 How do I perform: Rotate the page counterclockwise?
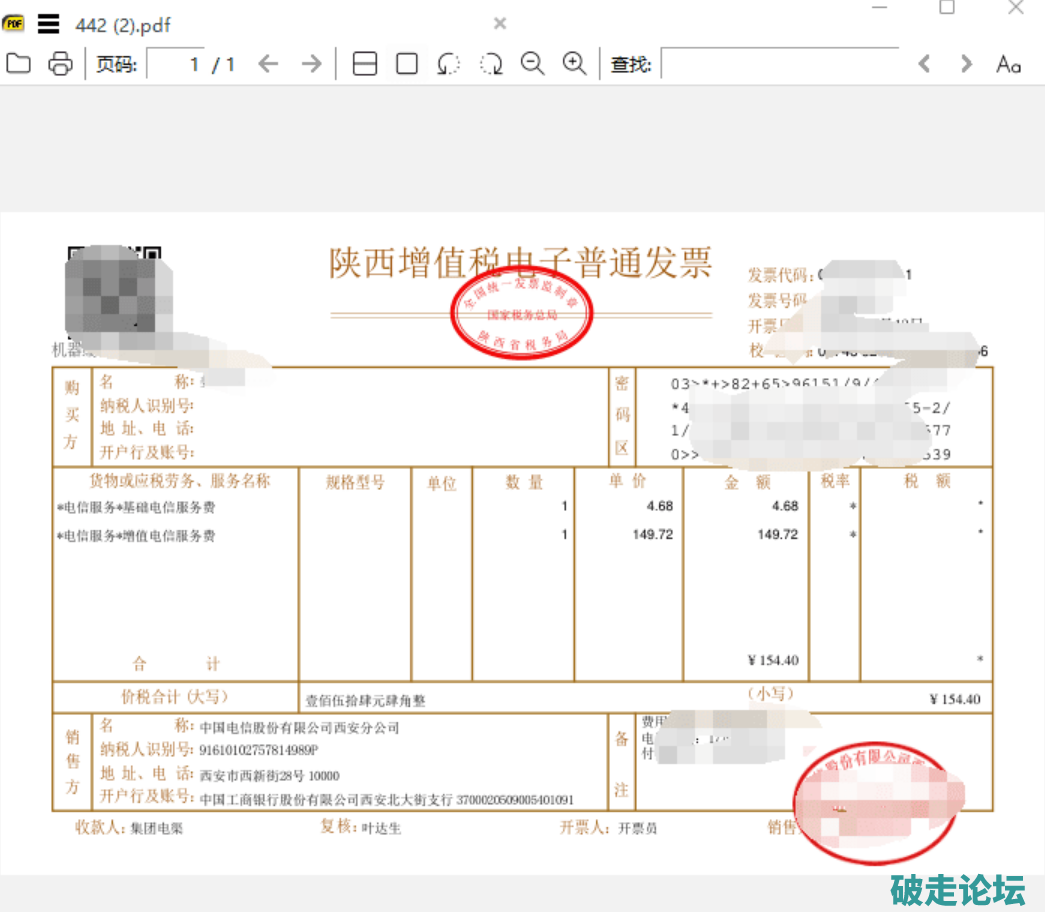click(x=449, y=64)
